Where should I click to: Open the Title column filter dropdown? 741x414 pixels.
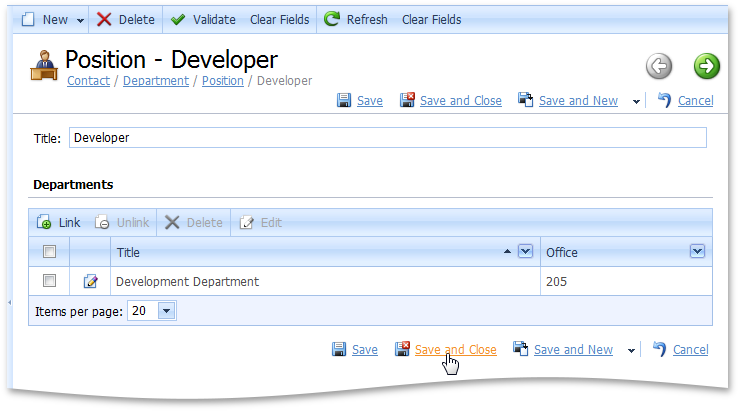pos(526,251)
